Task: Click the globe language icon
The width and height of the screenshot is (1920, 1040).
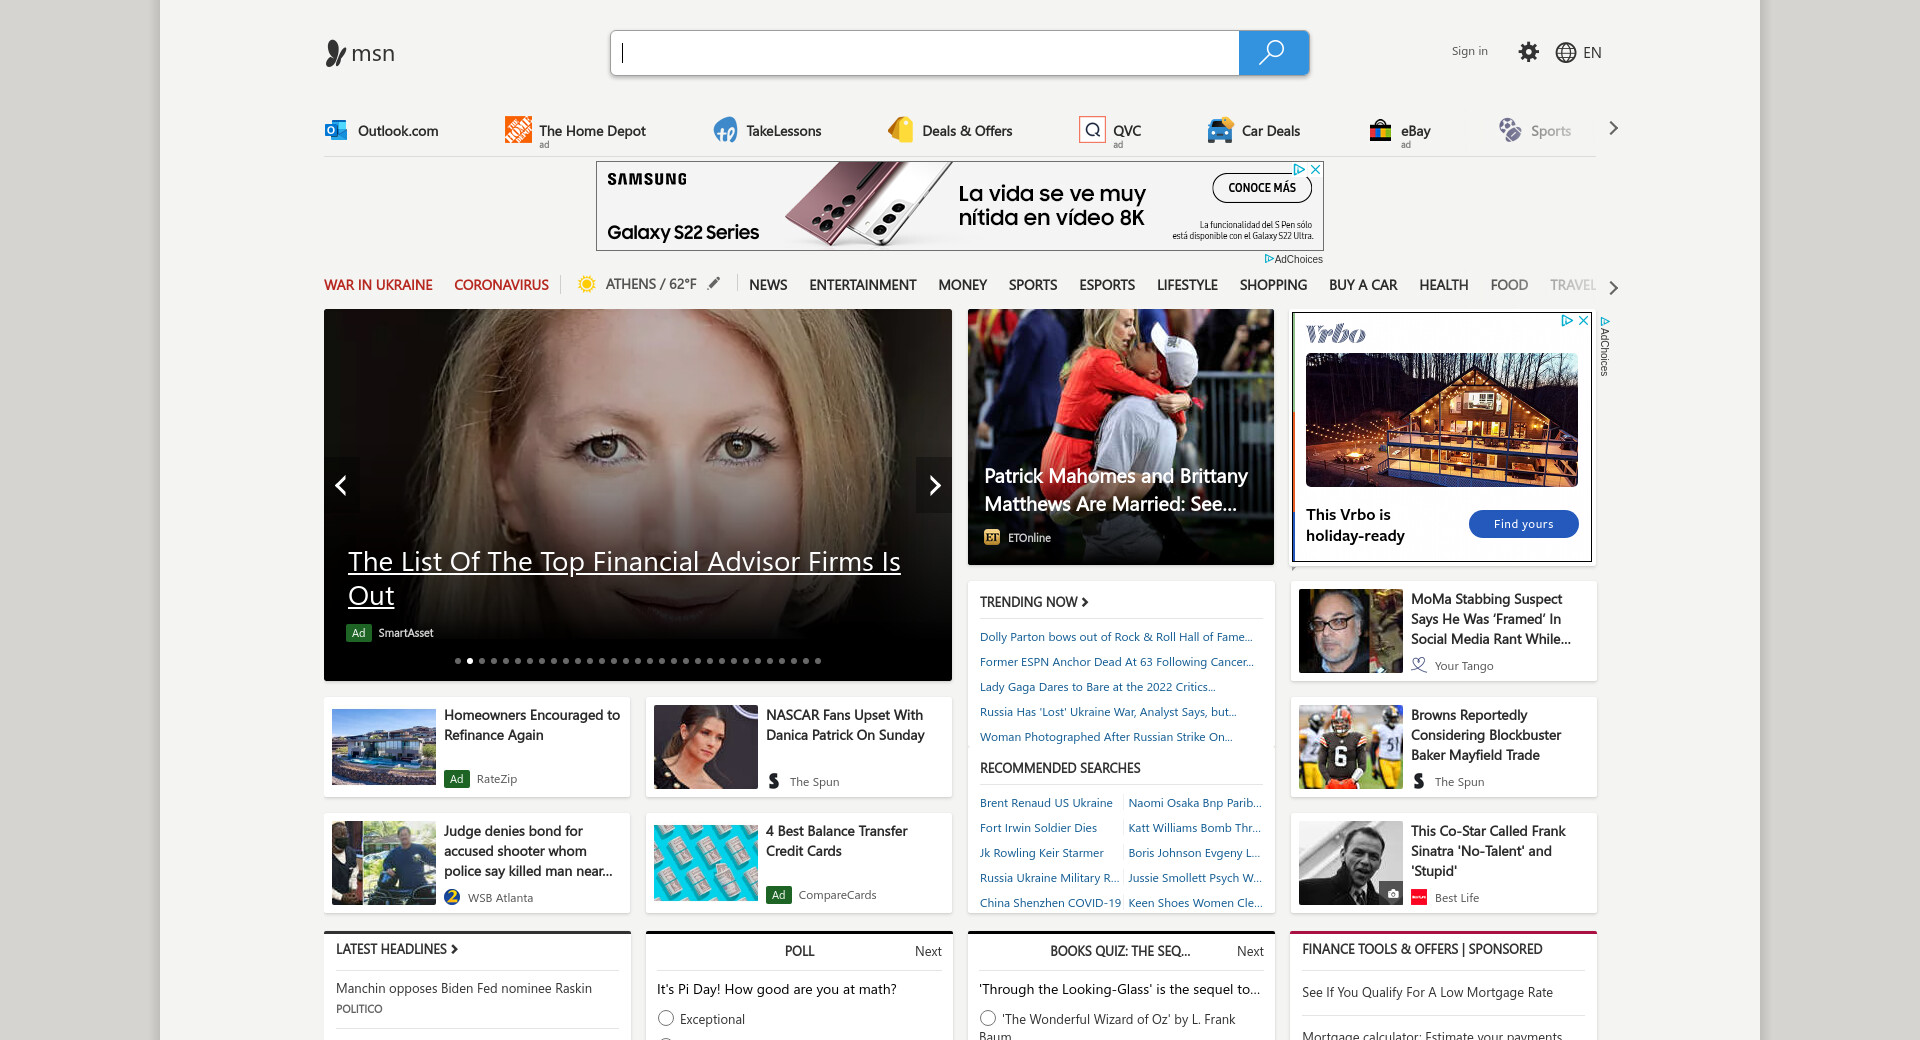Action: click(x=1565, y=53)
